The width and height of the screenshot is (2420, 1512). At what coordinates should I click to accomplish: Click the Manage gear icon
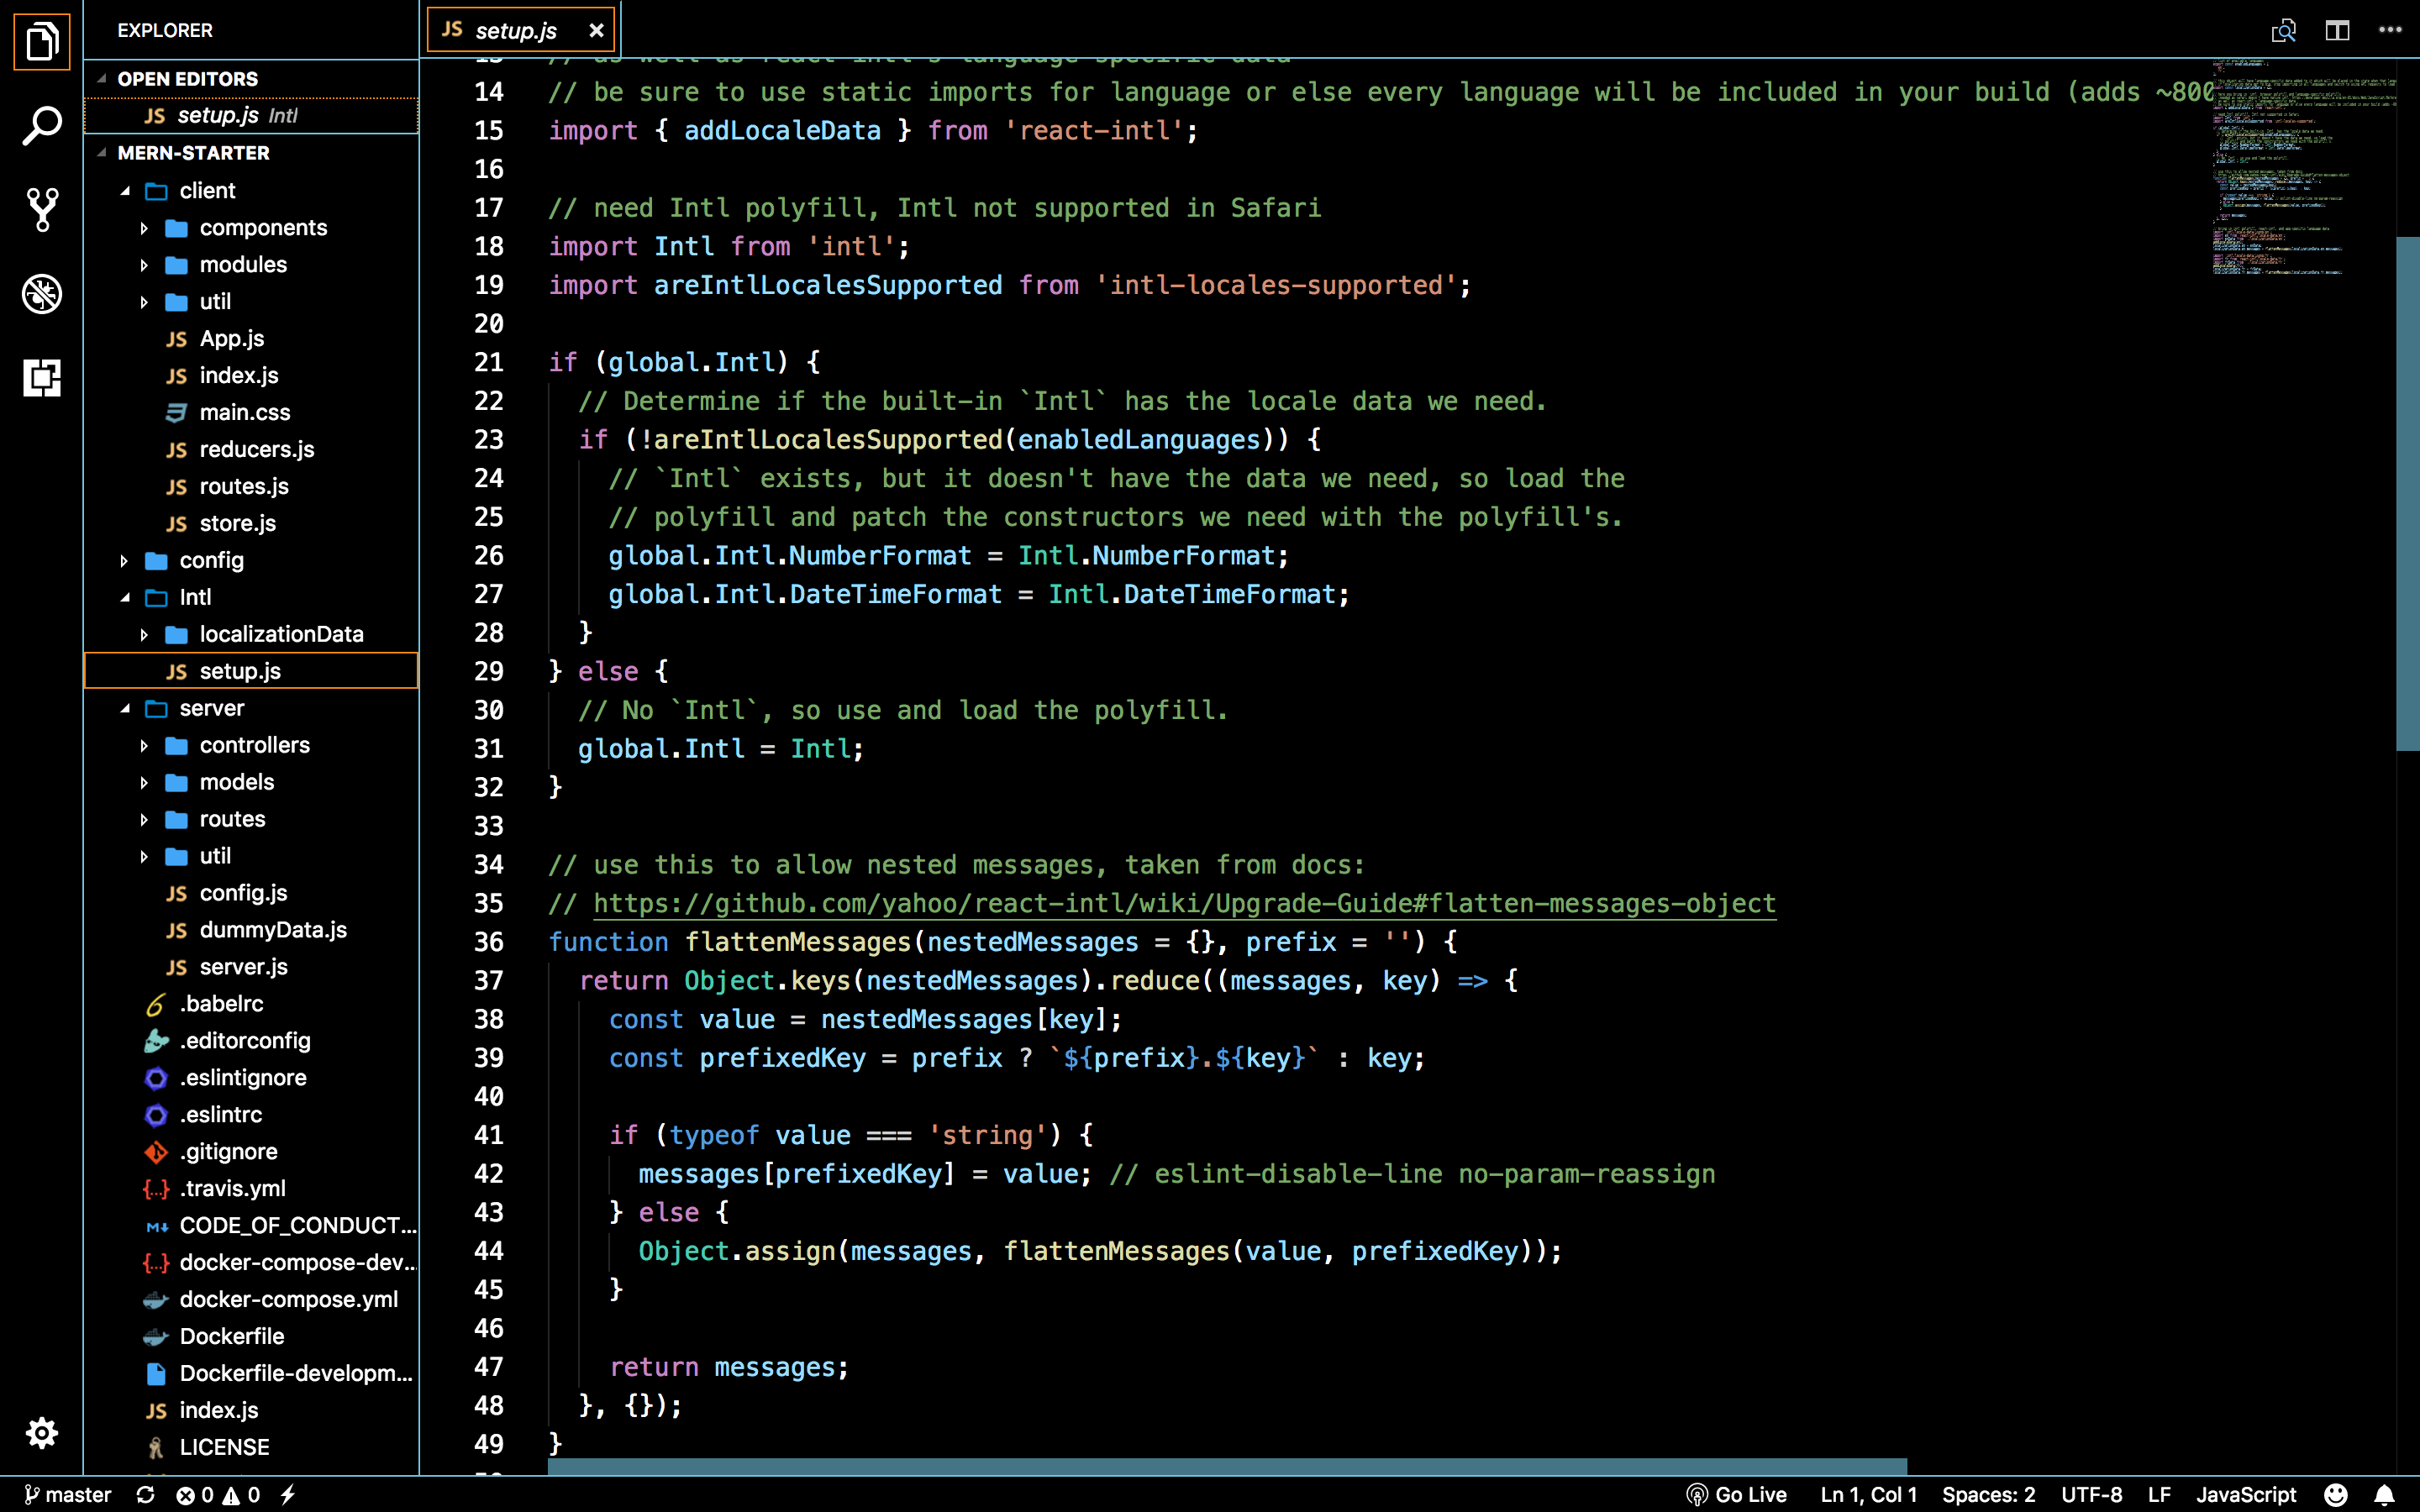[41, 1432]
